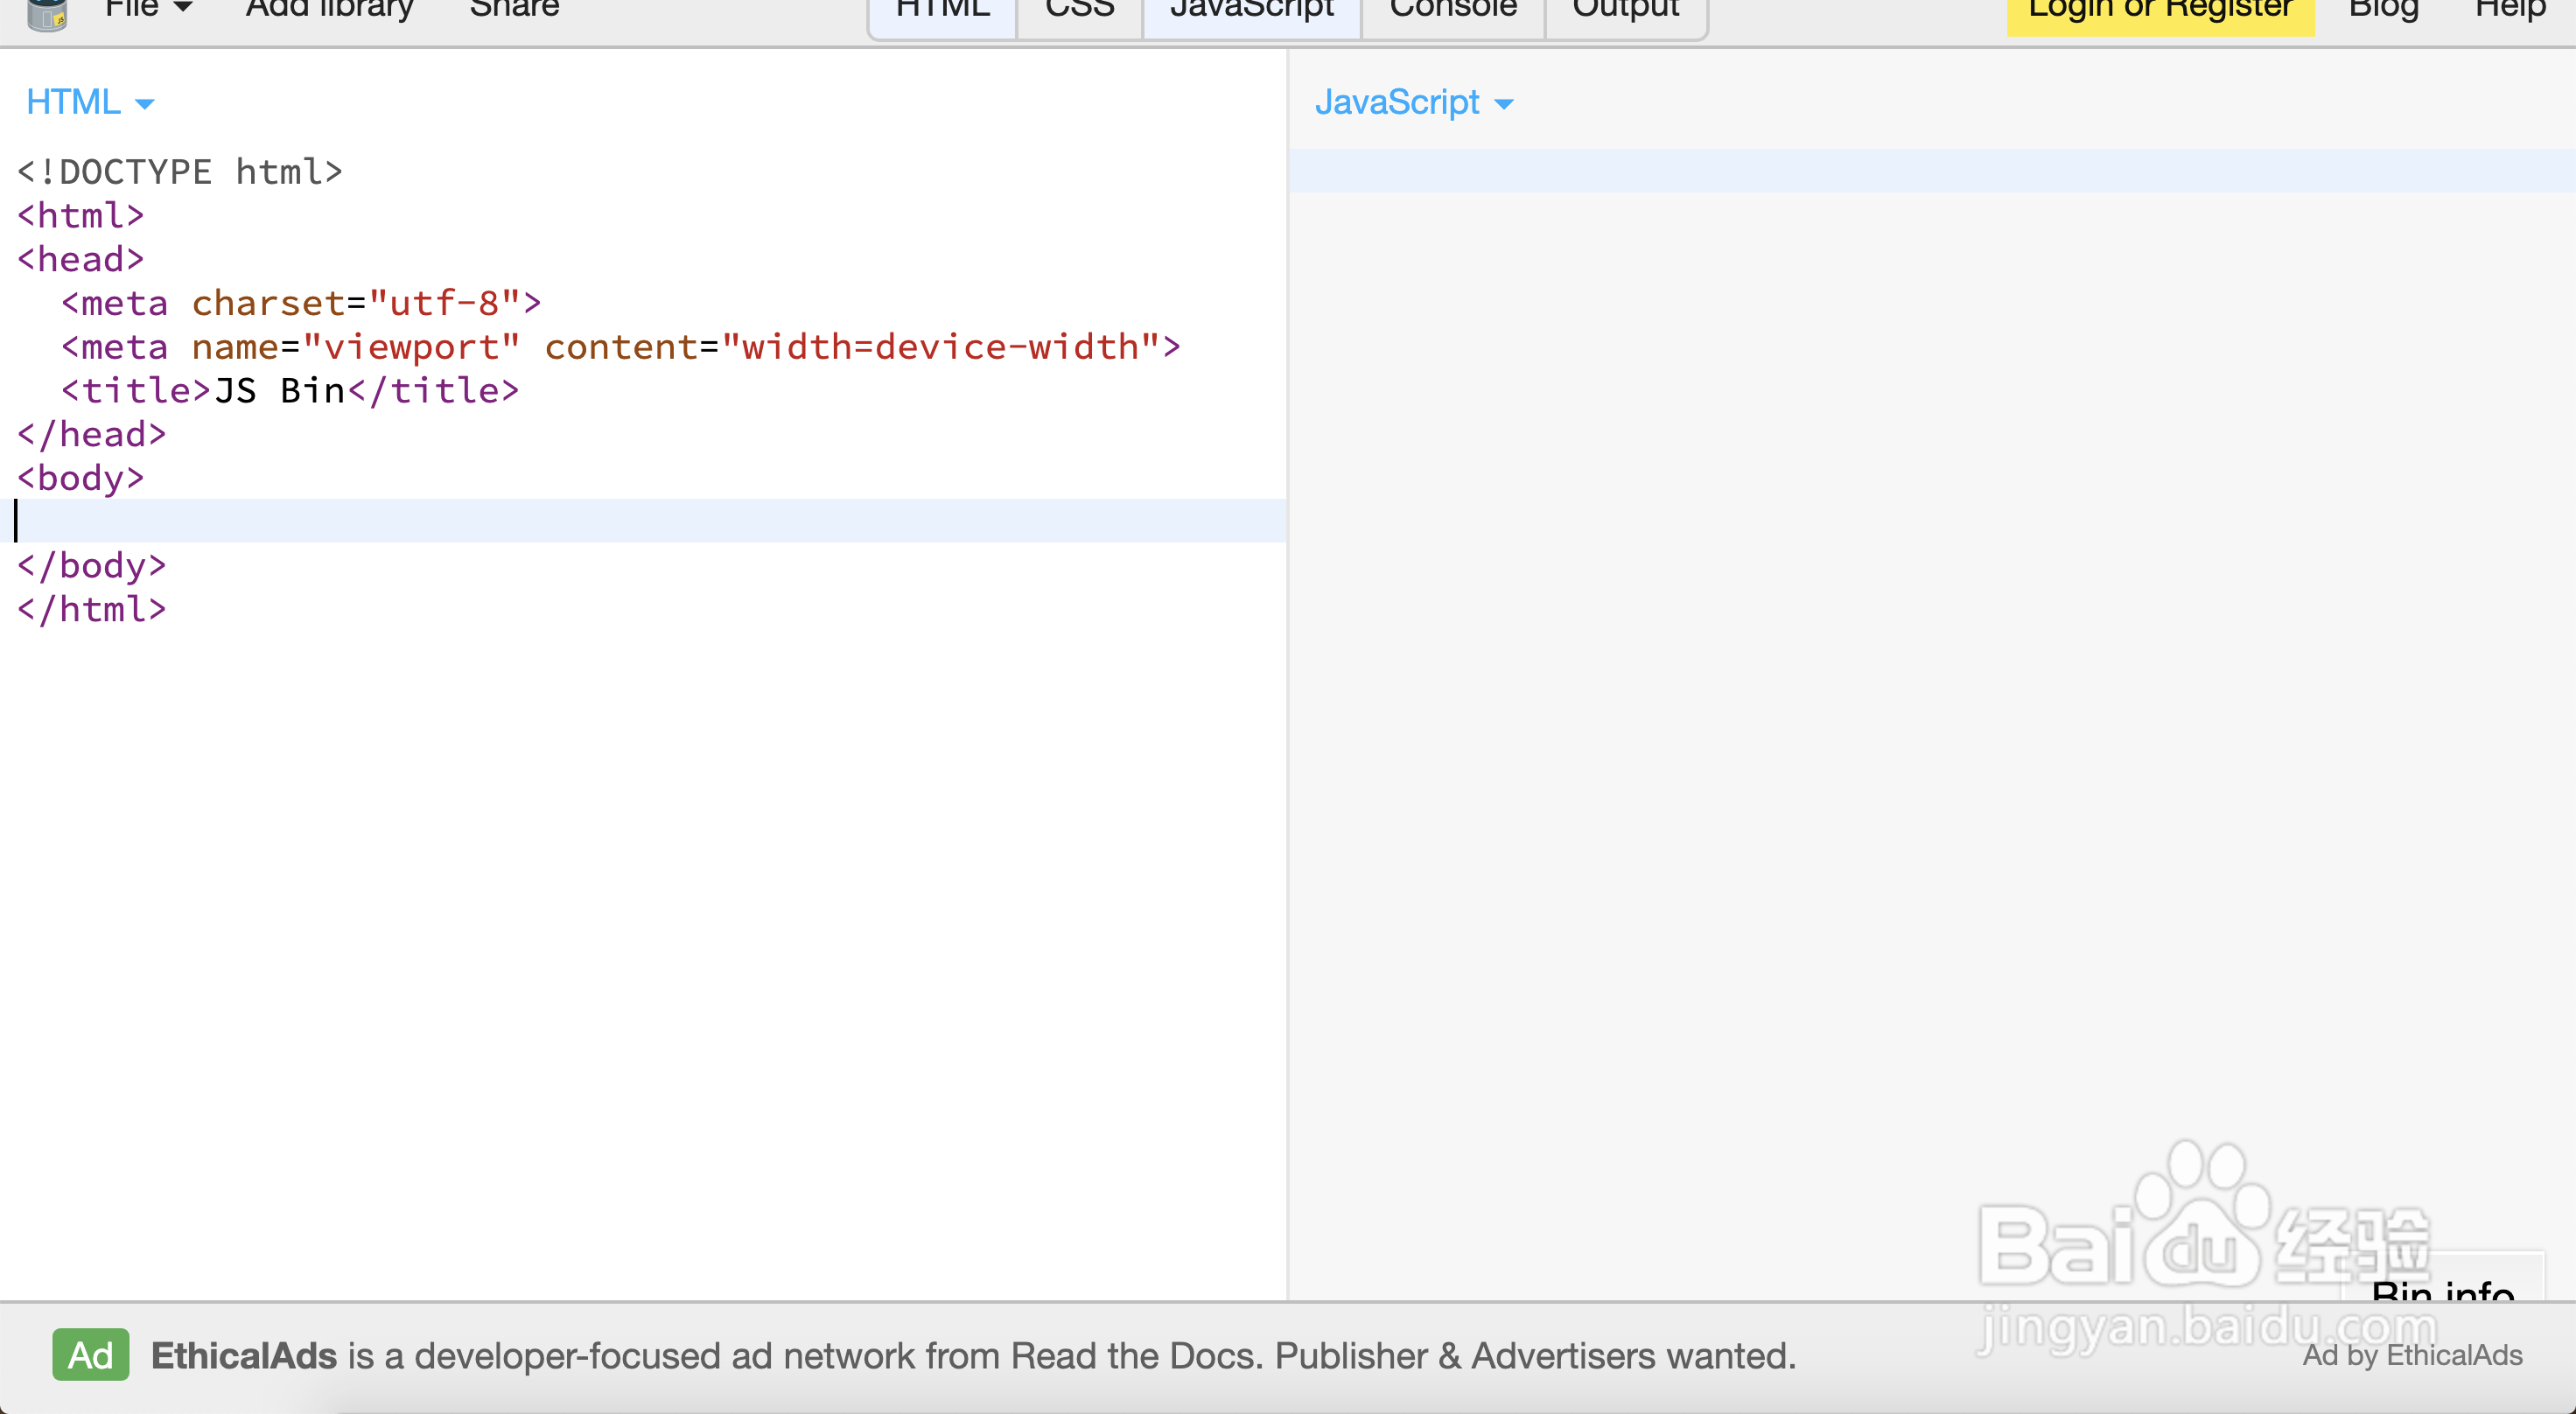The width and height of the screenshot is (2576, 1414).
Task: Open the Share menu
Action: tap(514, 10)
